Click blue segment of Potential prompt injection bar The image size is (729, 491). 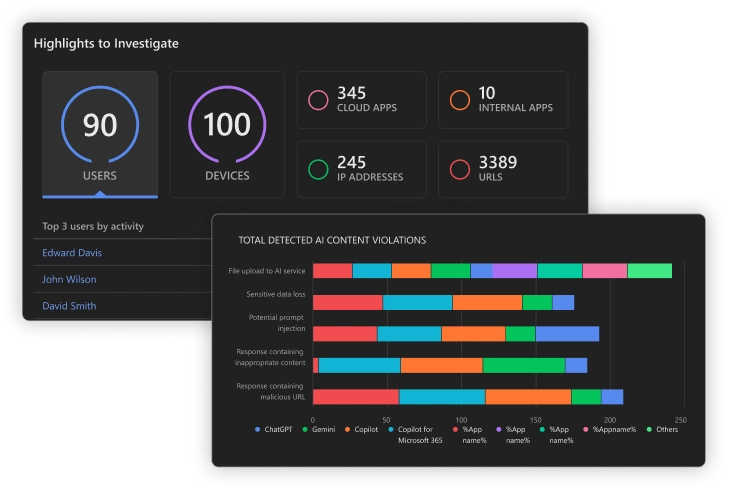coord(567,334)
